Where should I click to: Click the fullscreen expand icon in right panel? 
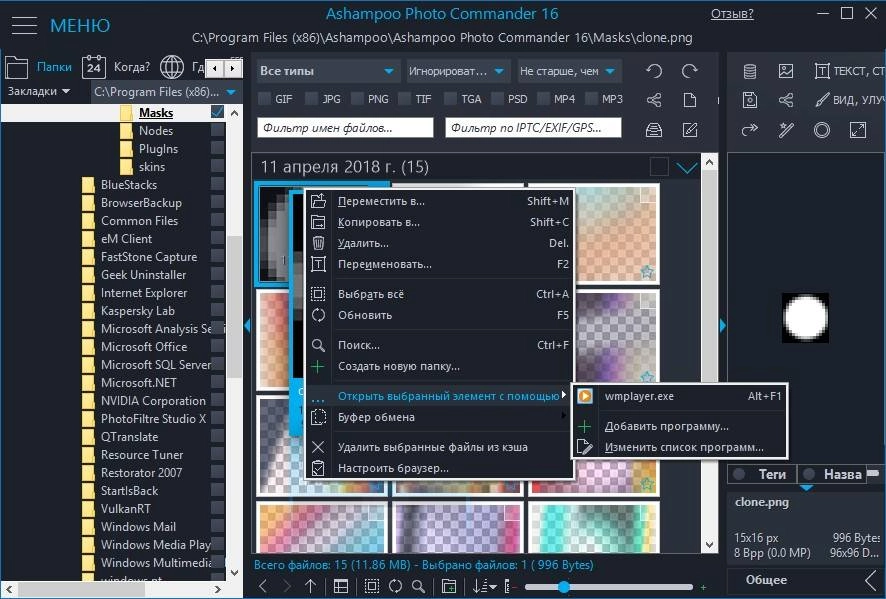(858, 131)
